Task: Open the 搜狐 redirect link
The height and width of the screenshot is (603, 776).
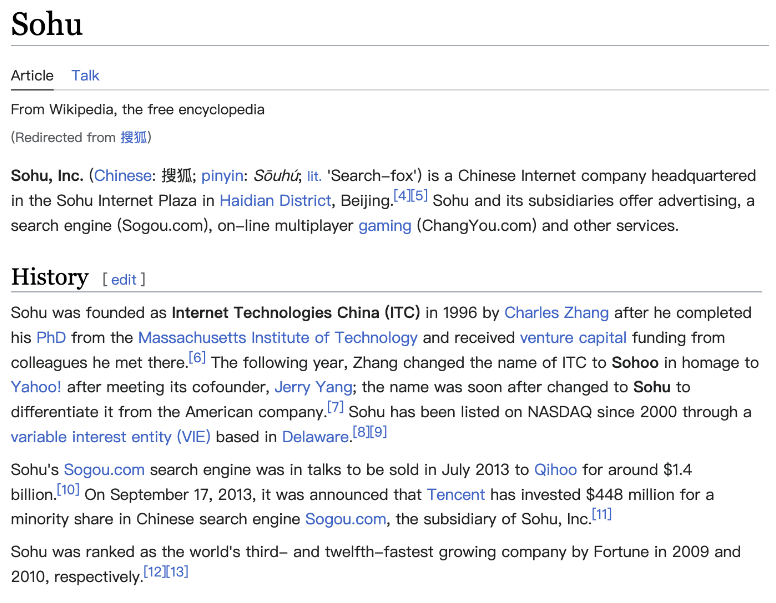Action: click(134, 137)
